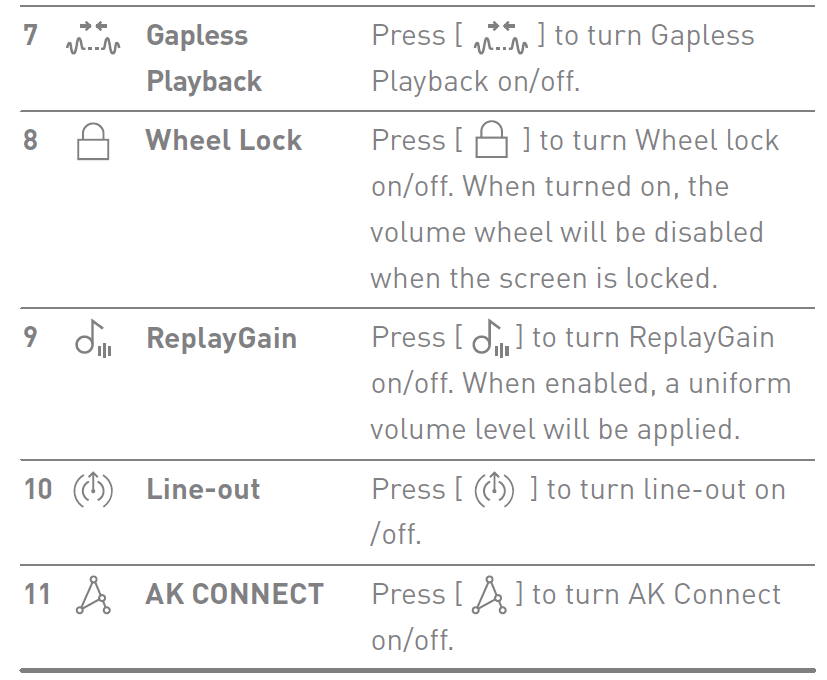The image size is (827, 680).
Task: Click the AK Connect icon beside number 11
Action: click(x=93, y=596)
